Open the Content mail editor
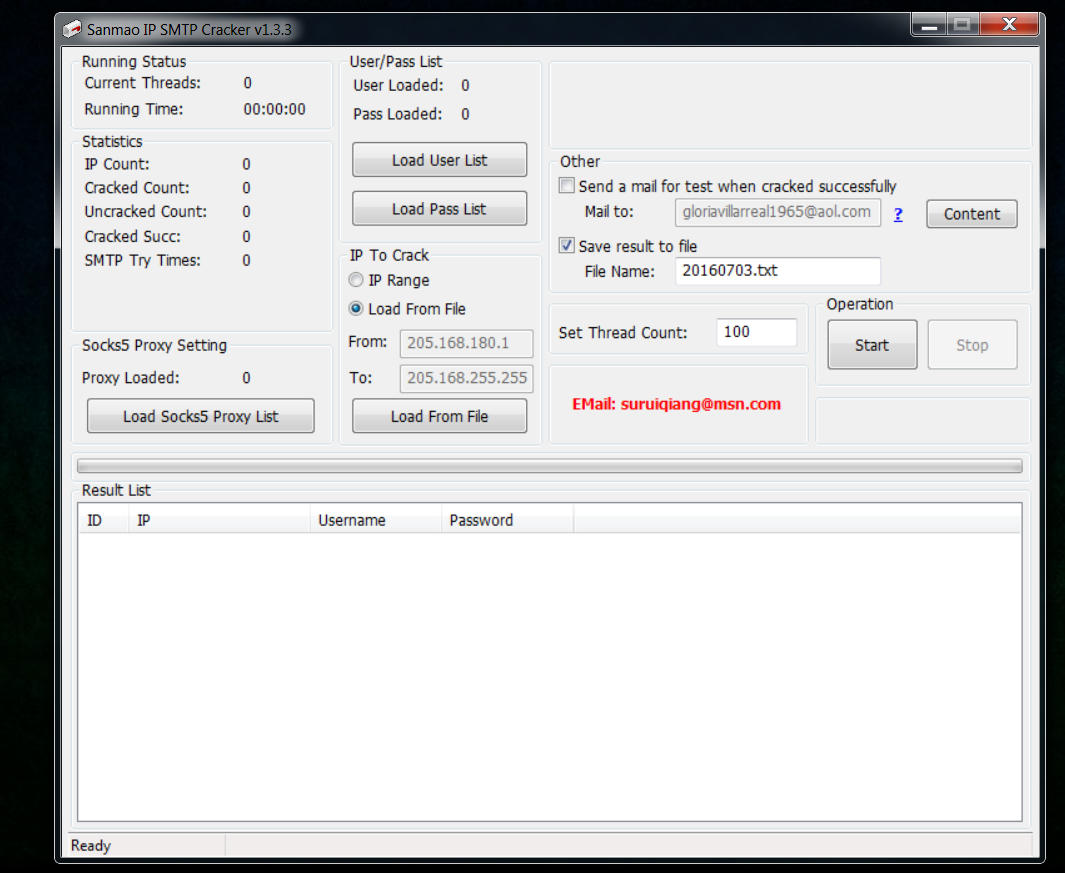Screen dimensions: 1065x873 (x=971, y=213)
